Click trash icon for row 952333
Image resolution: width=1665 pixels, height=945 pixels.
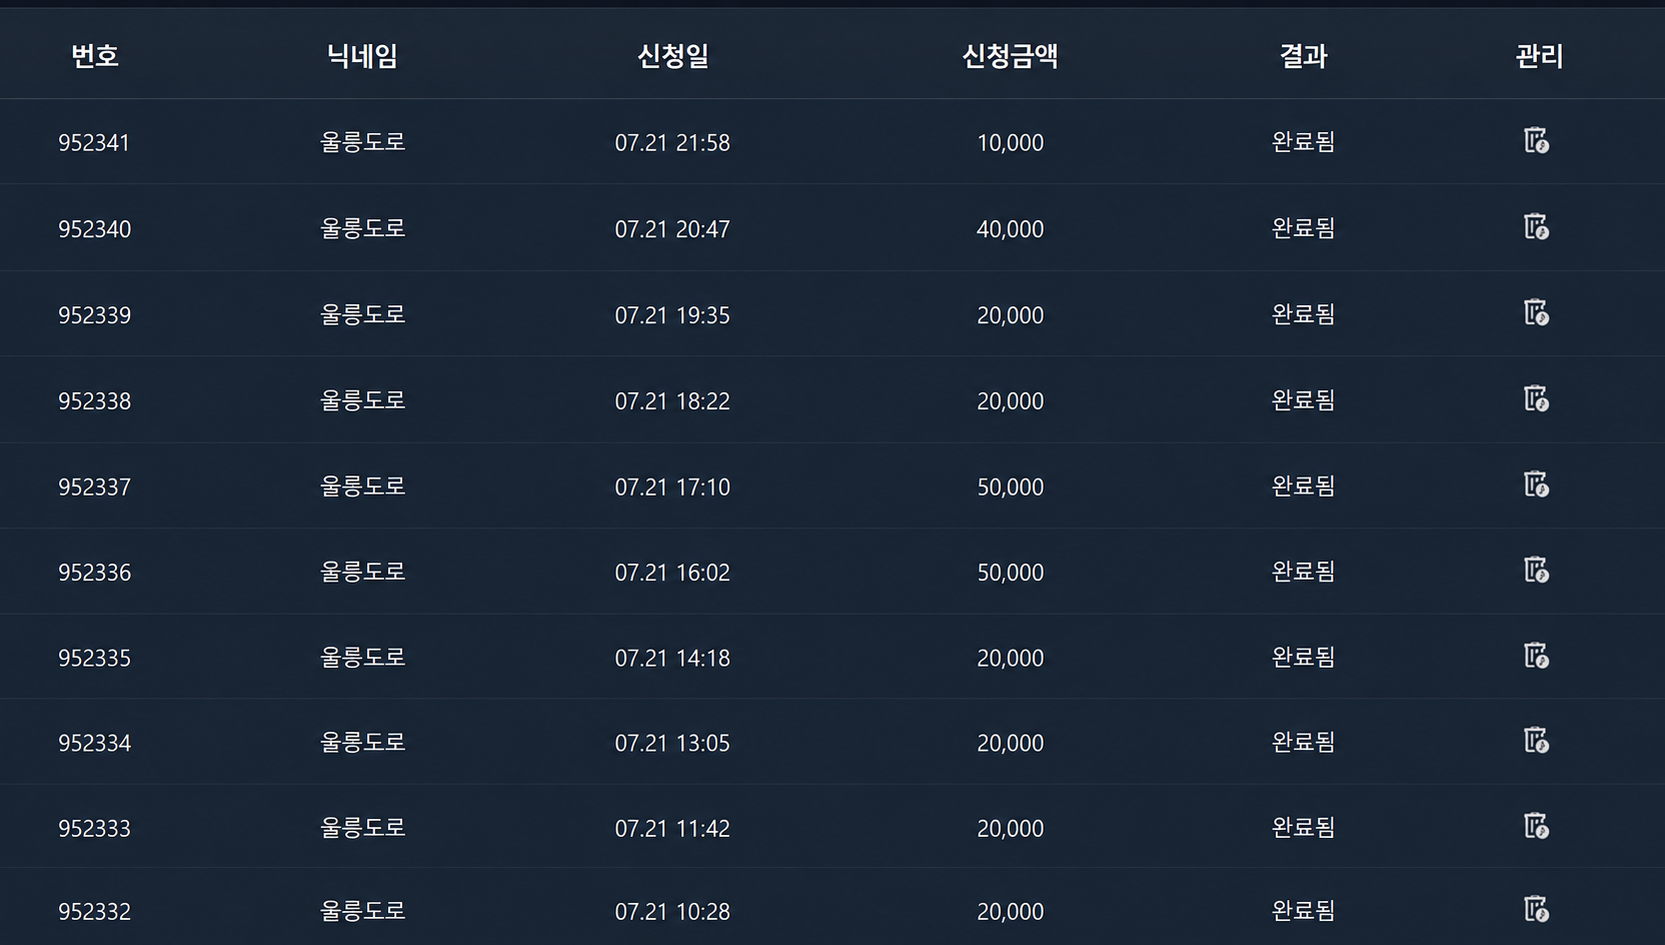pyautogui.click(x=1536, y=825)
